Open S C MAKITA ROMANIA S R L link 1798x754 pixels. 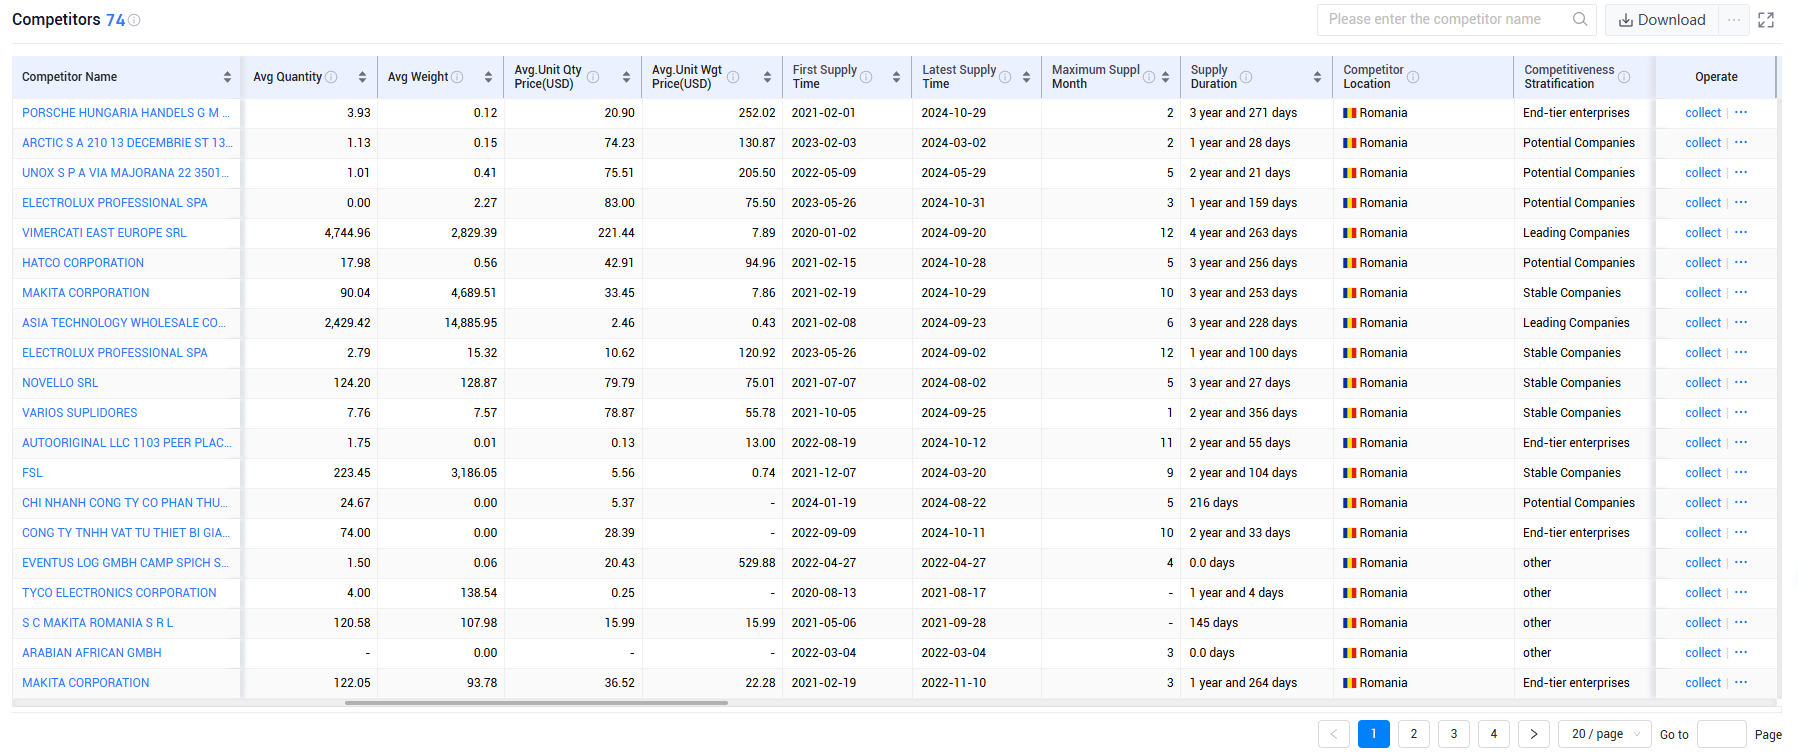coord(98,623)
